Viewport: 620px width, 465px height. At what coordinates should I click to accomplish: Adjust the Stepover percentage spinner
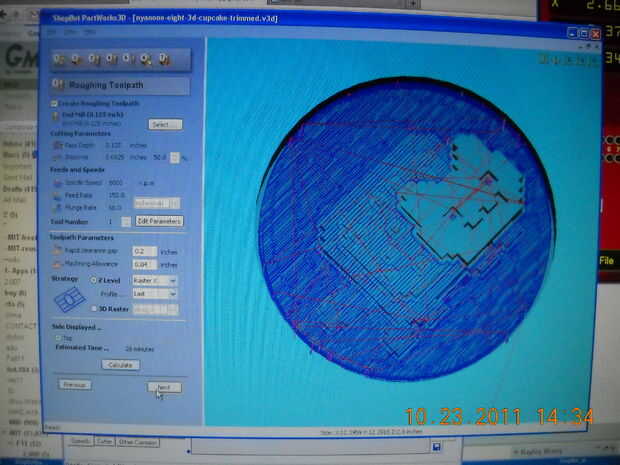click(x=174, y=157)
